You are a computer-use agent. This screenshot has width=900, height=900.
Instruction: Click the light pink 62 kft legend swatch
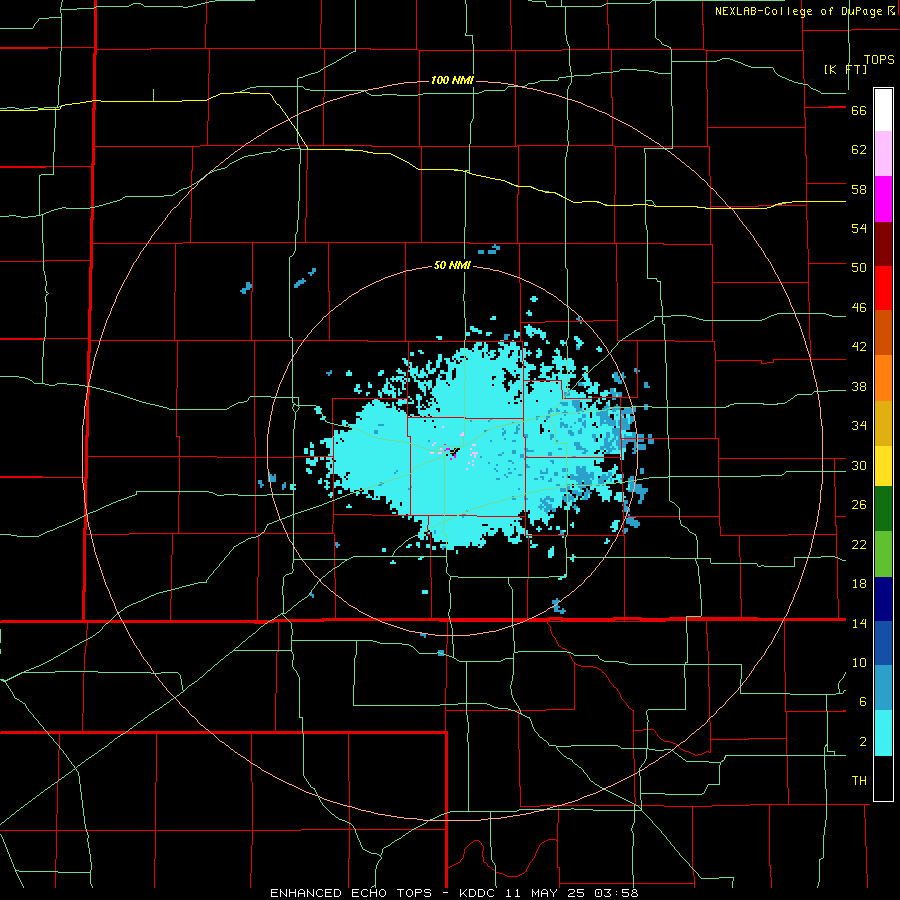click(x=883, y=153)
